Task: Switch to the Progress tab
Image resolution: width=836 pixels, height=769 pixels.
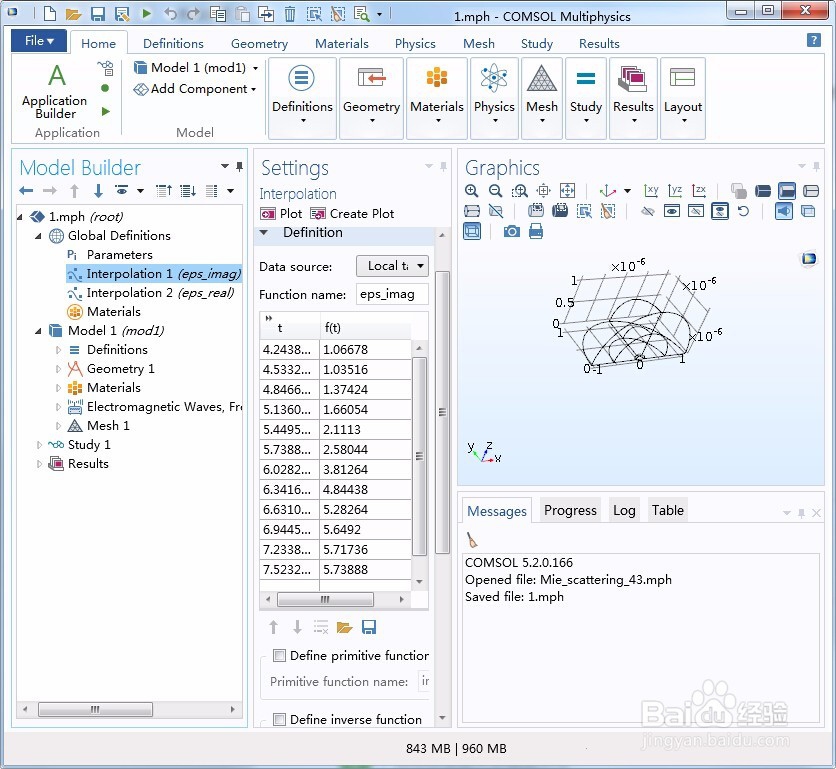Action: point(570,510)
